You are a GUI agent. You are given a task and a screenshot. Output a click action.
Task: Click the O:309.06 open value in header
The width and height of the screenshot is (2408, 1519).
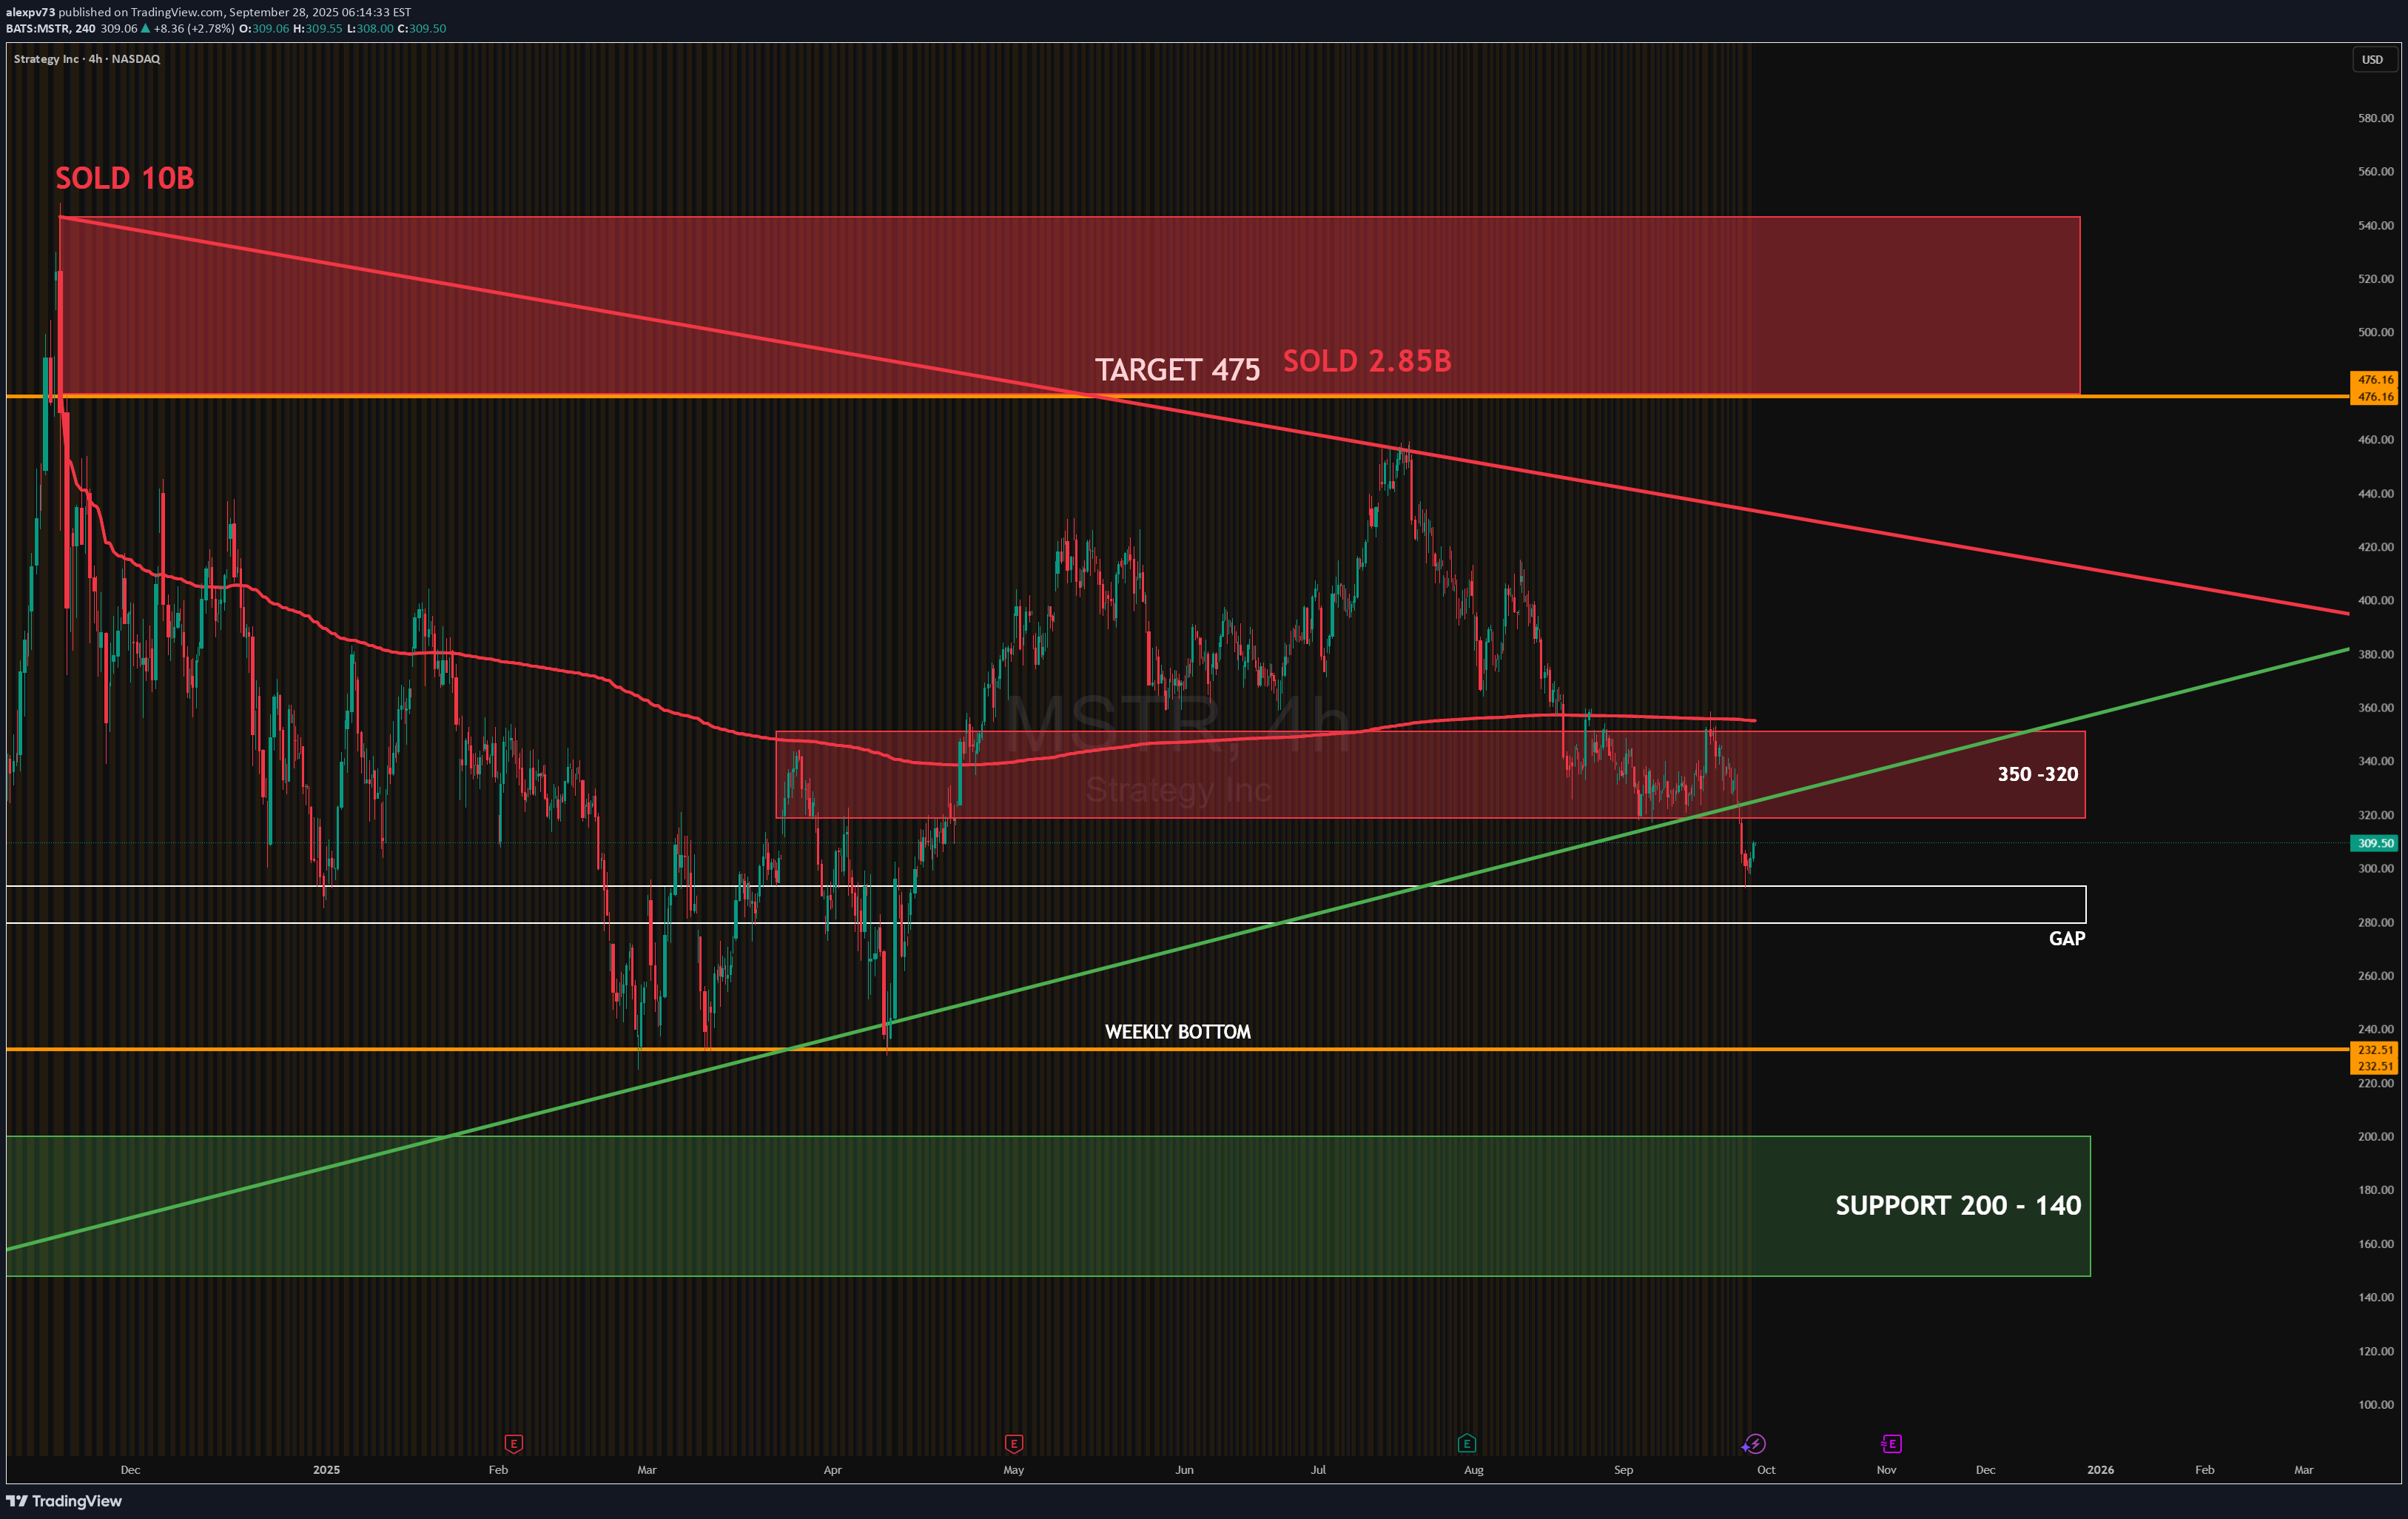point(264,28)
